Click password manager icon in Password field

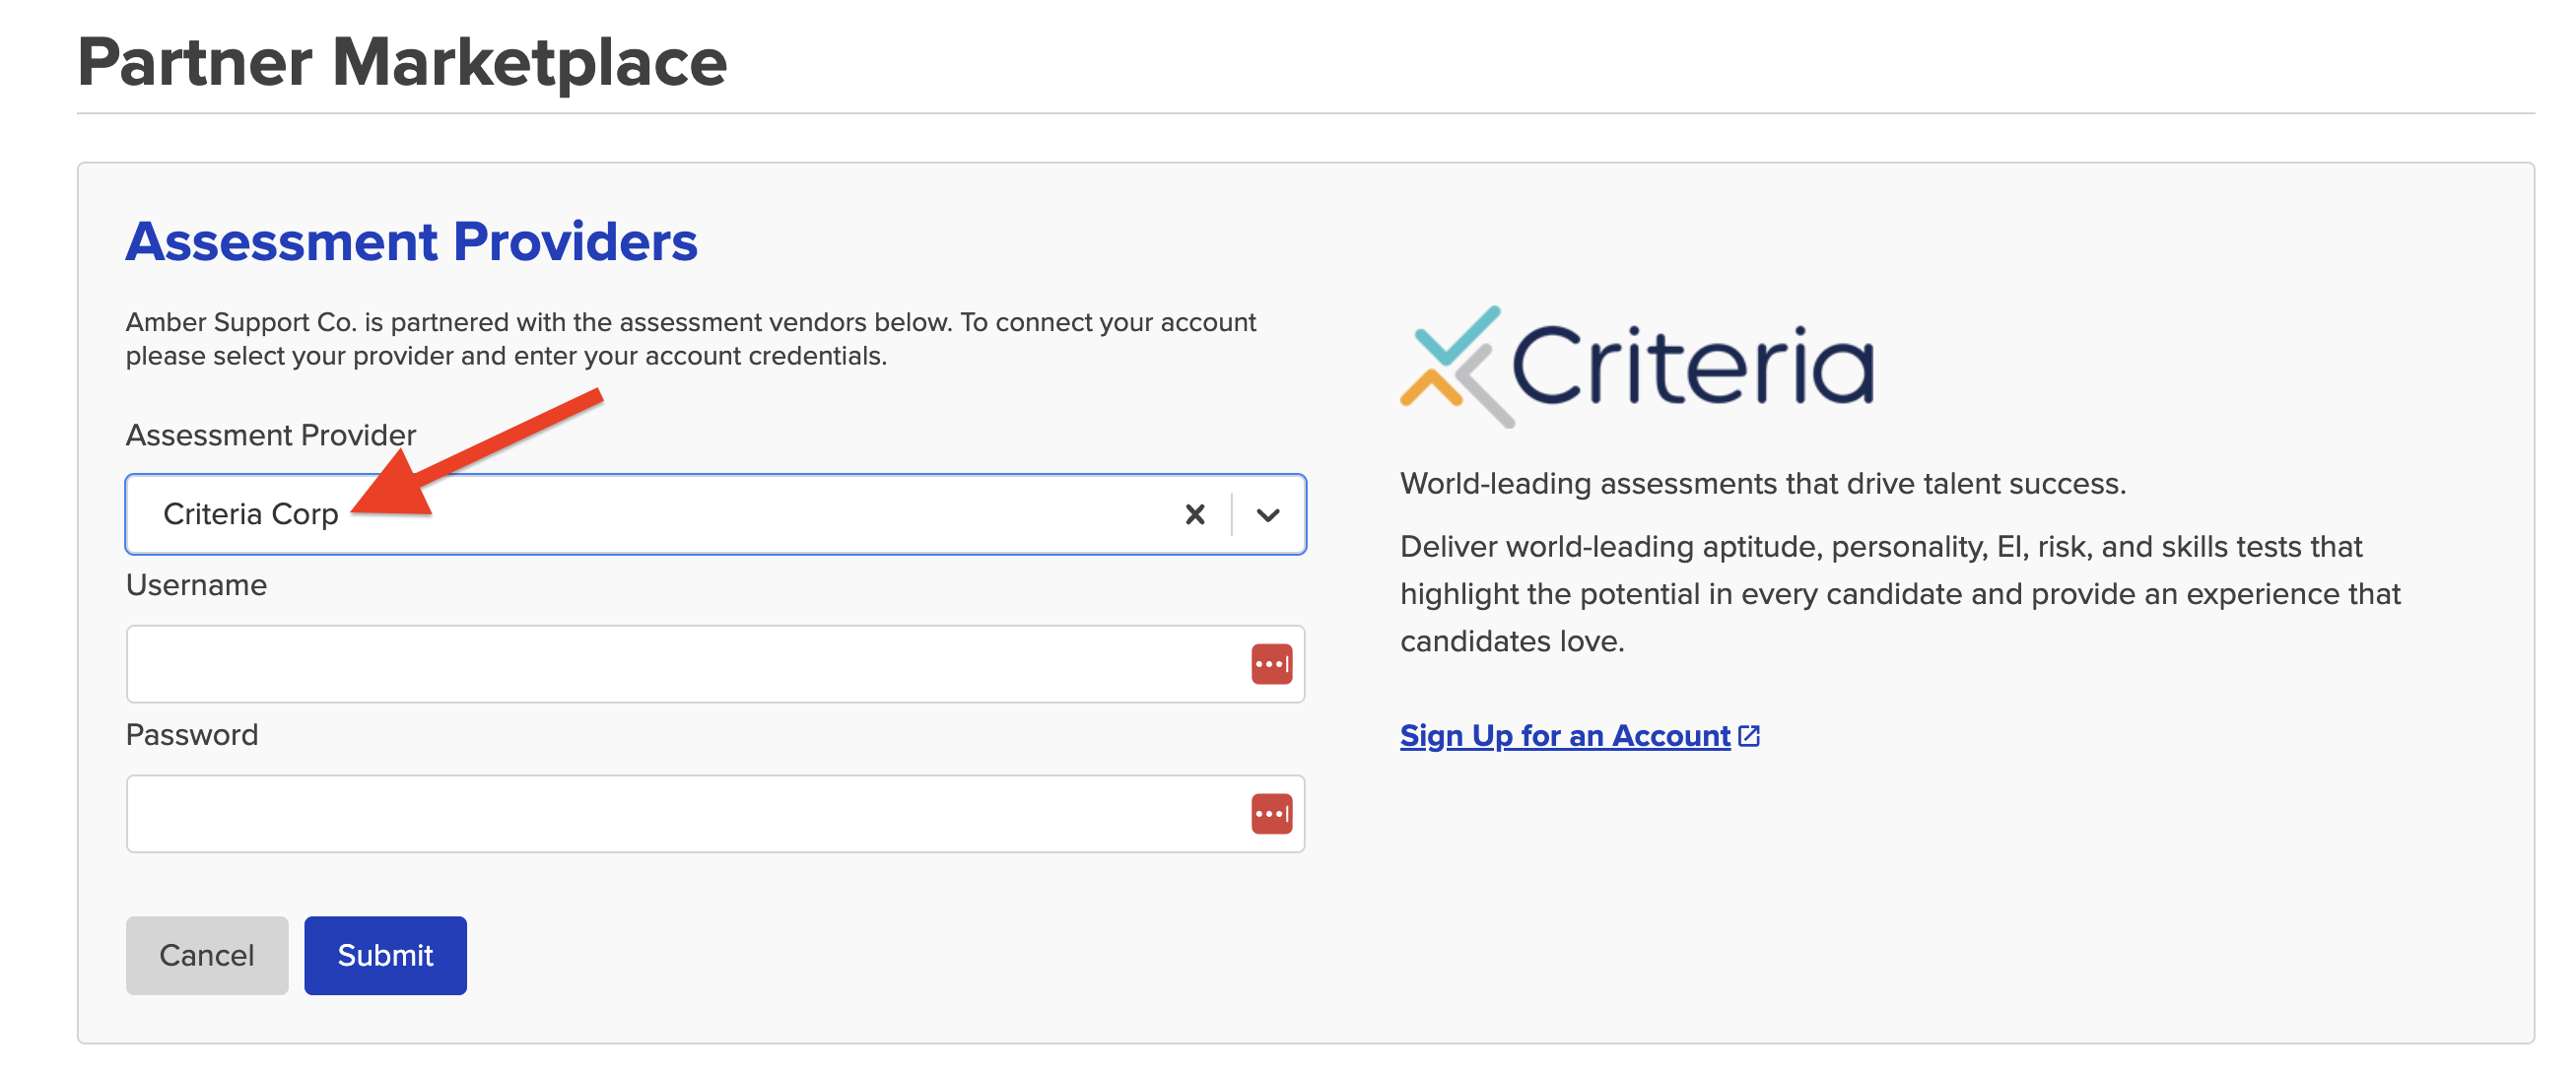[x=1271, y=814]
